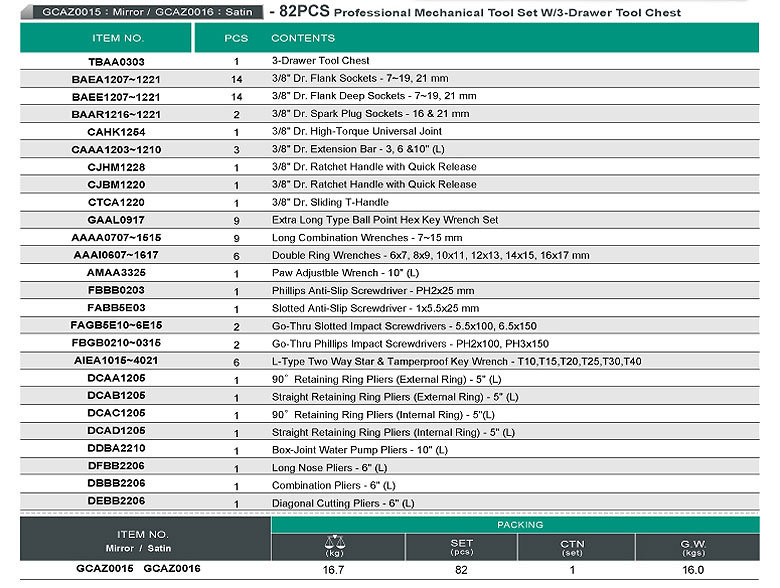This screenshot has width=780, height=588.
Task: Select item number BAAR1216~1221
Action: tap(116, 114)
